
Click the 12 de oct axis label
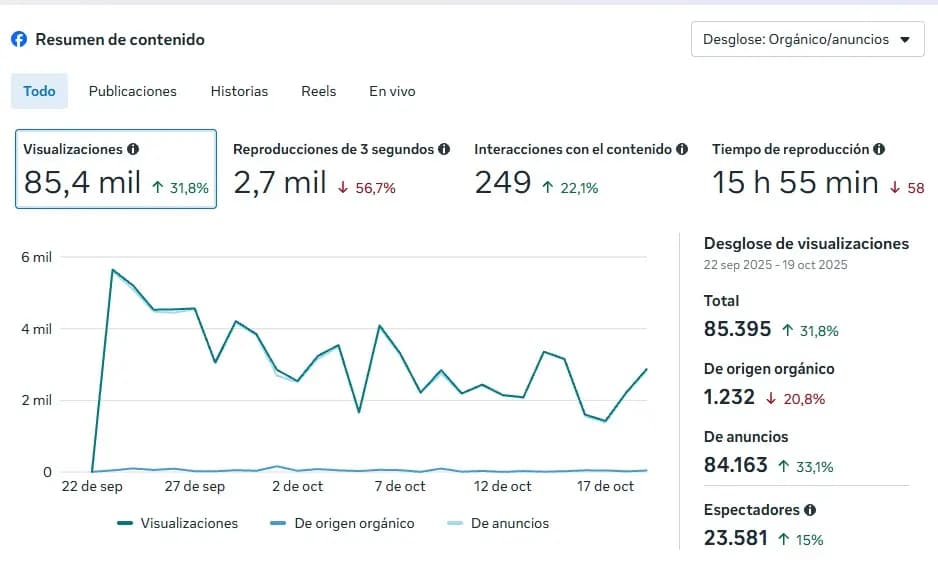tap(502, 487)
